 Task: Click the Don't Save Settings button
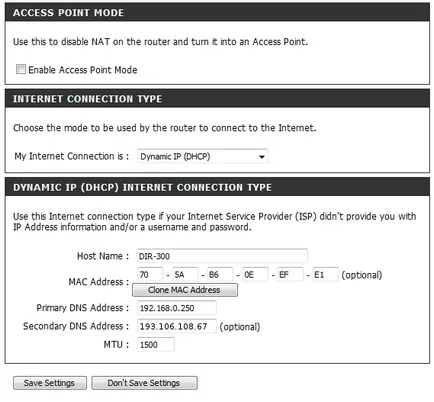(144, 383)
